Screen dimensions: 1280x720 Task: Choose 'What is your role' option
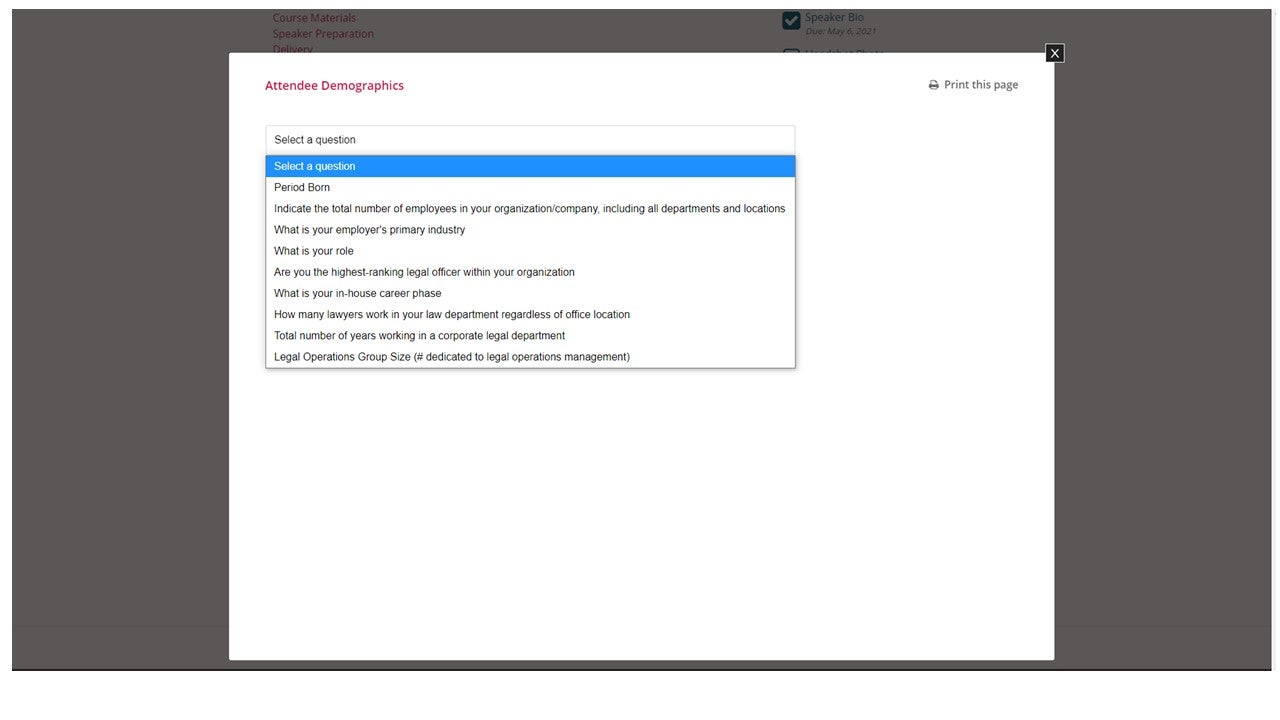point(313,251)
